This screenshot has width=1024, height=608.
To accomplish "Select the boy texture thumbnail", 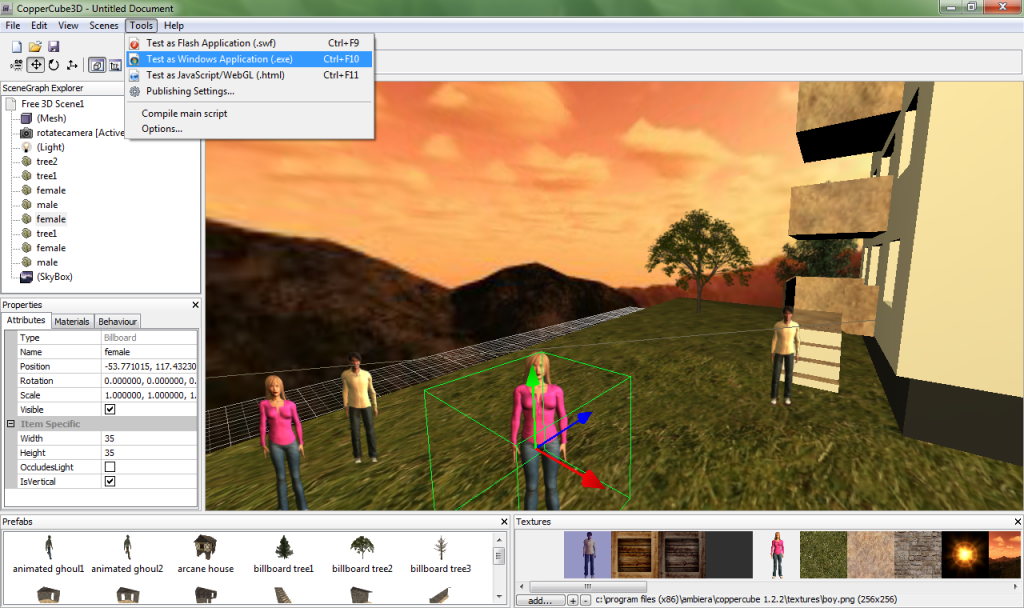I will pyautogui.click(x=588, y=554).
